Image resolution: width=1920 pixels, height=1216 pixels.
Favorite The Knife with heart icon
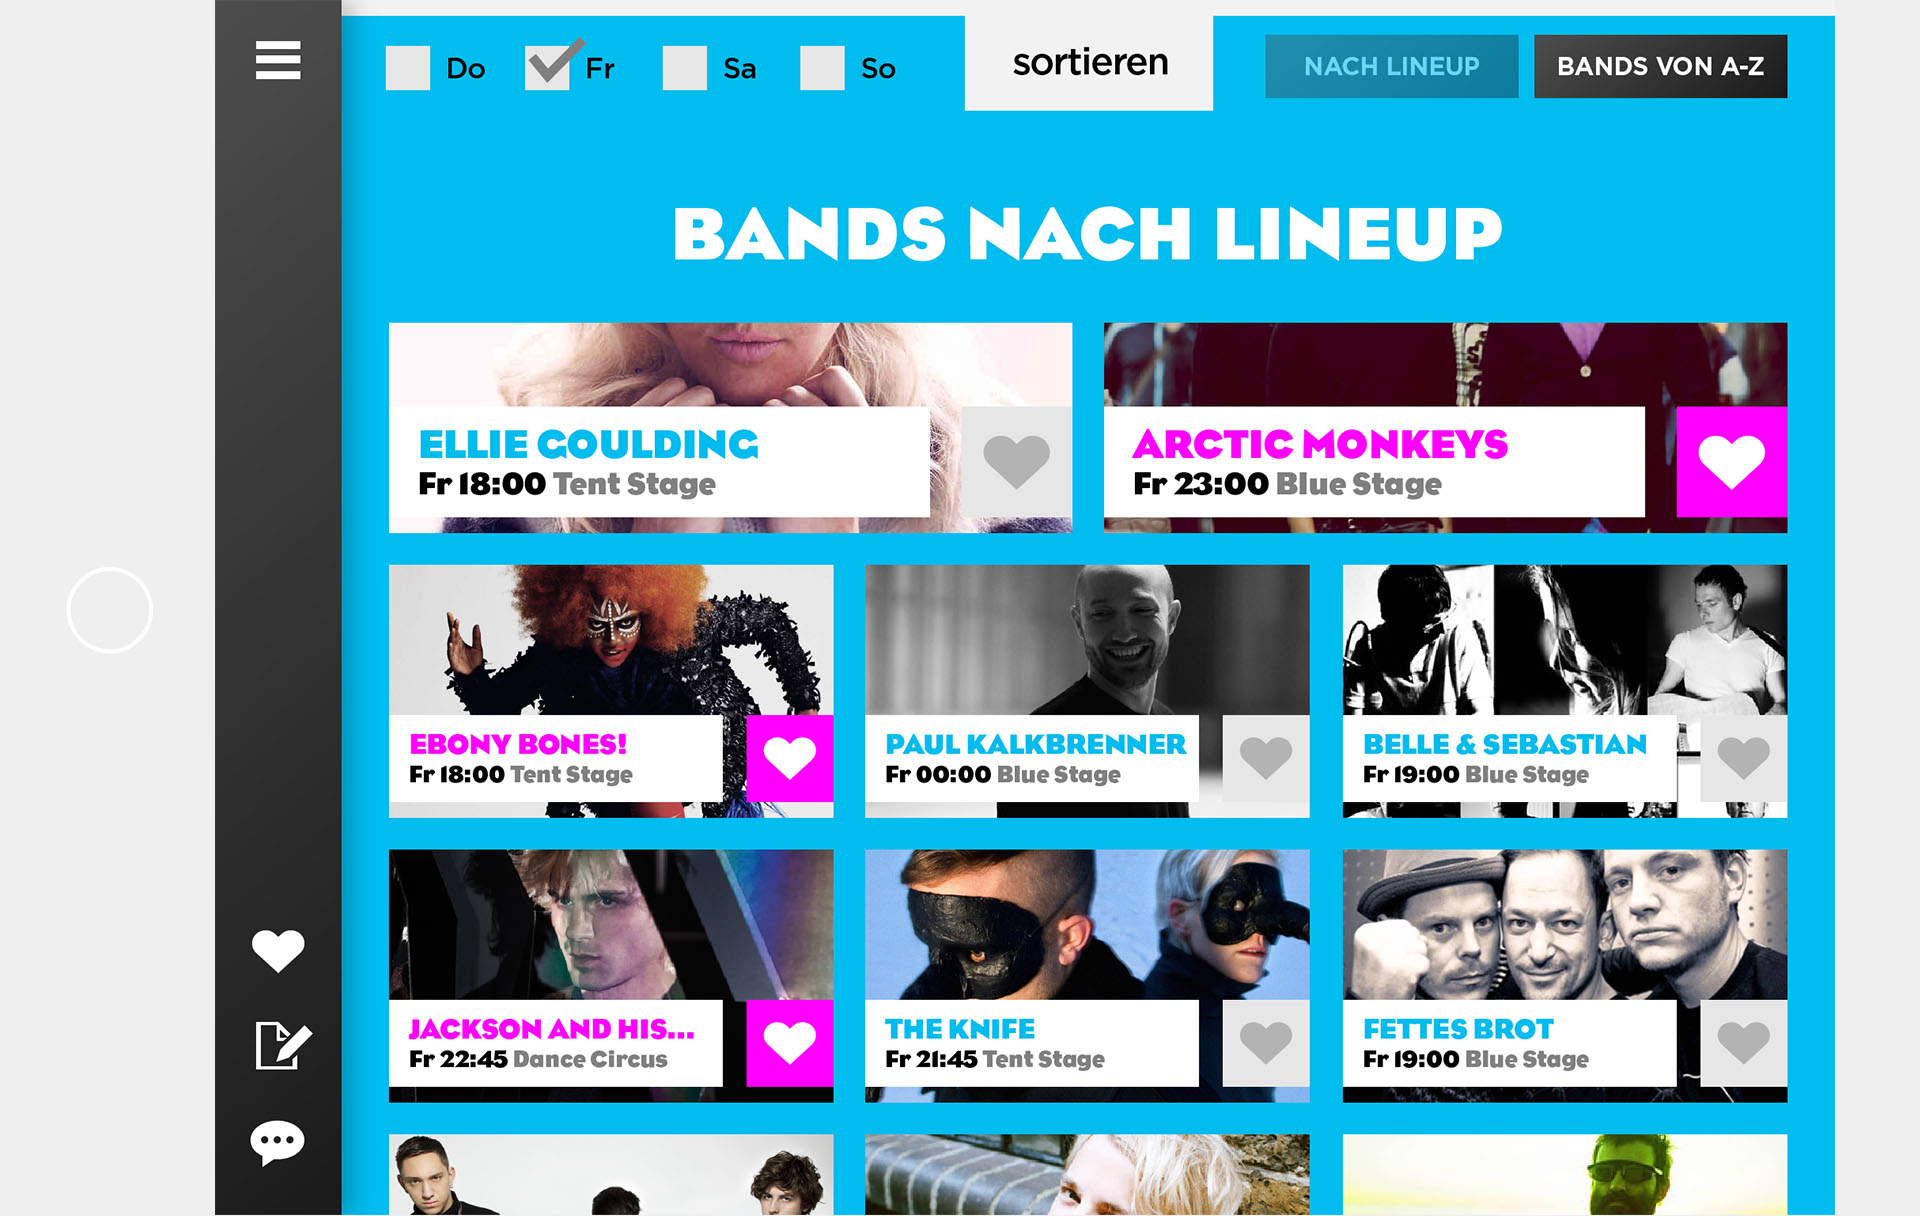click(1266, 1043)
